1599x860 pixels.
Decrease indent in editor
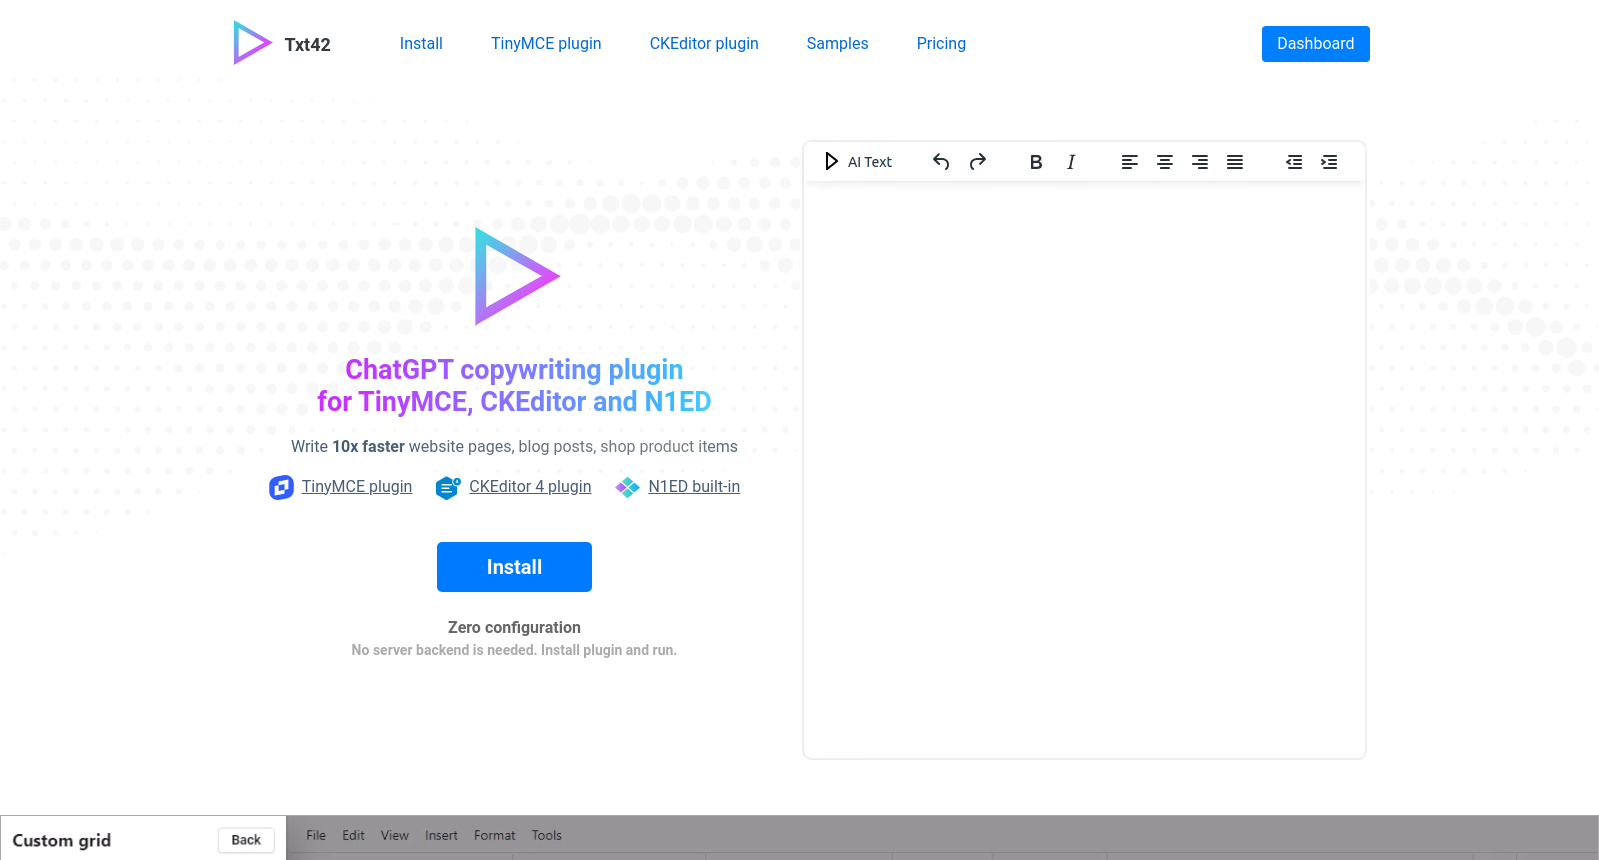pos(1294,162)
